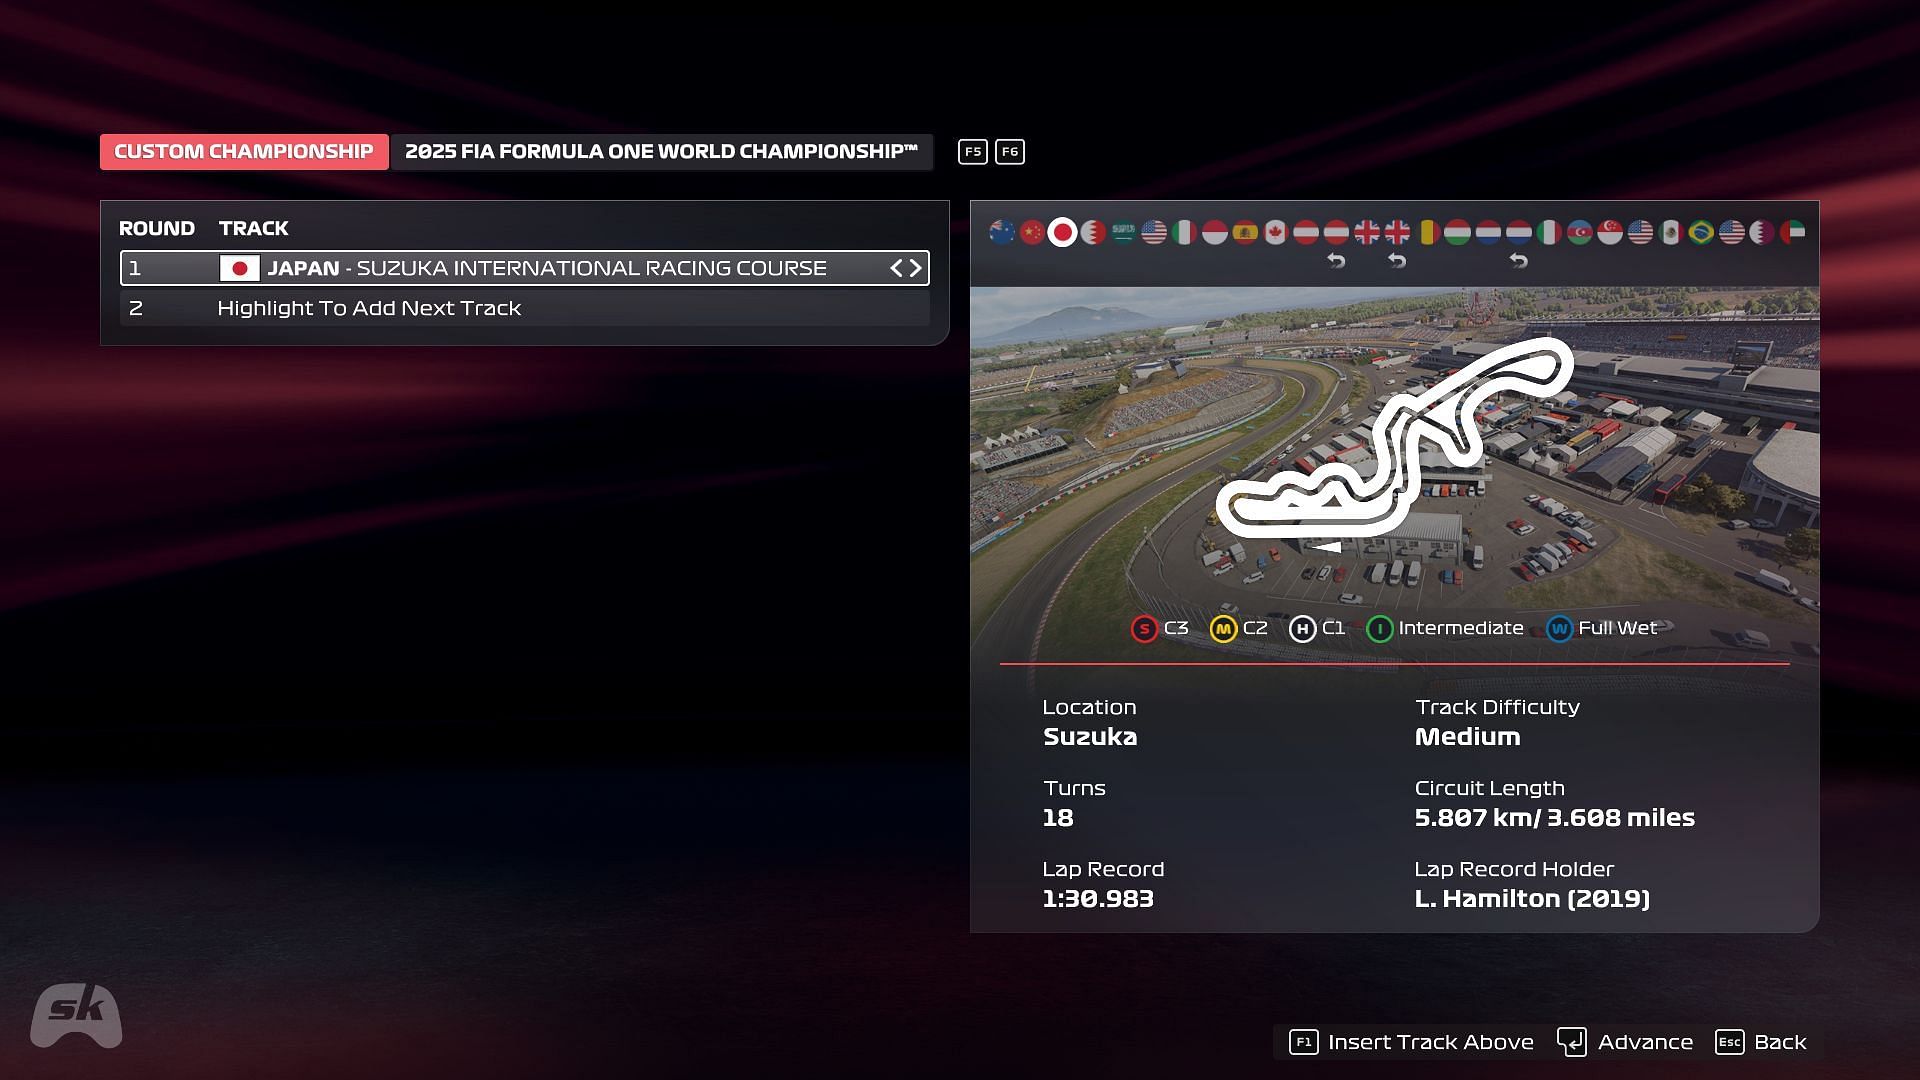Select the Australia flag icon
1920x1080 pixels.
tap(1002, 232)
